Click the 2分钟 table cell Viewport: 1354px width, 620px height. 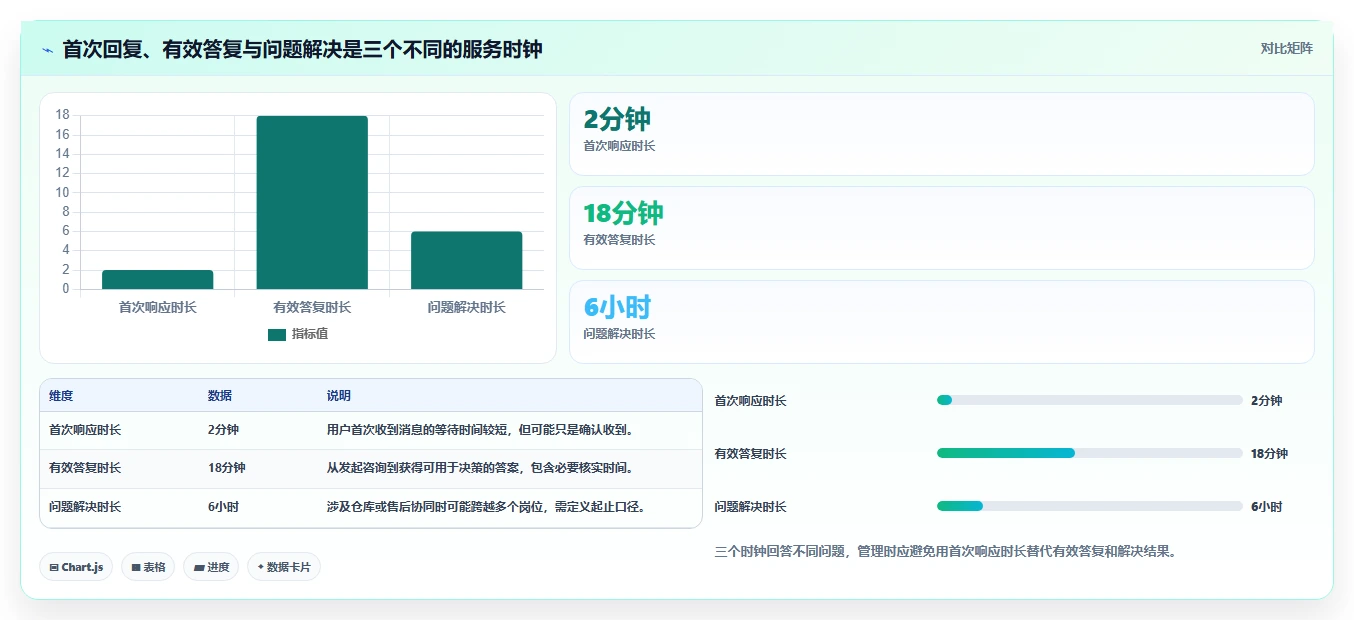tap(223, 430)
